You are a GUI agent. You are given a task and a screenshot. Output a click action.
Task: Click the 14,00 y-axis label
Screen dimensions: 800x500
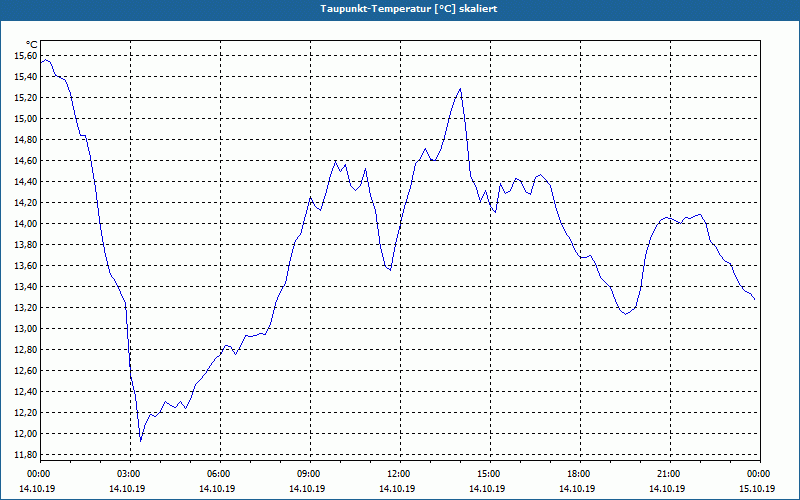pos(25,223)
